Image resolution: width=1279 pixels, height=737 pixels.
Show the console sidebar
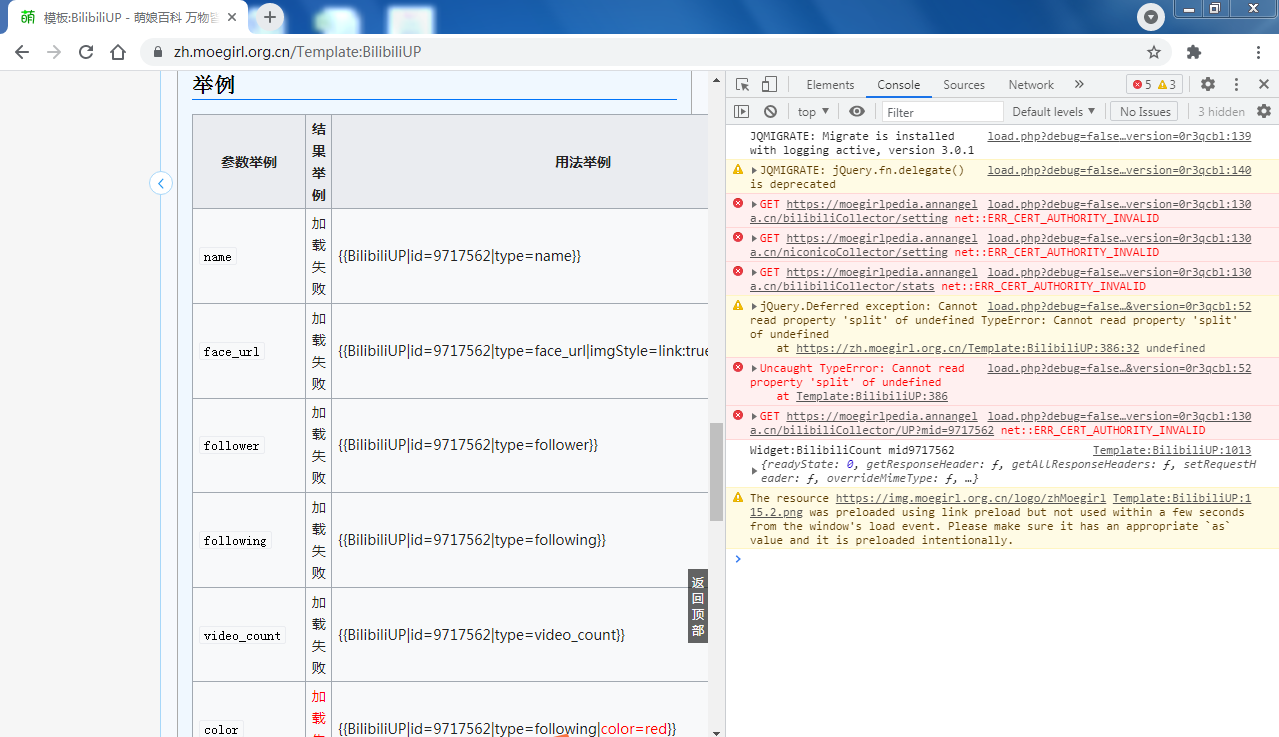pos(741,112)
